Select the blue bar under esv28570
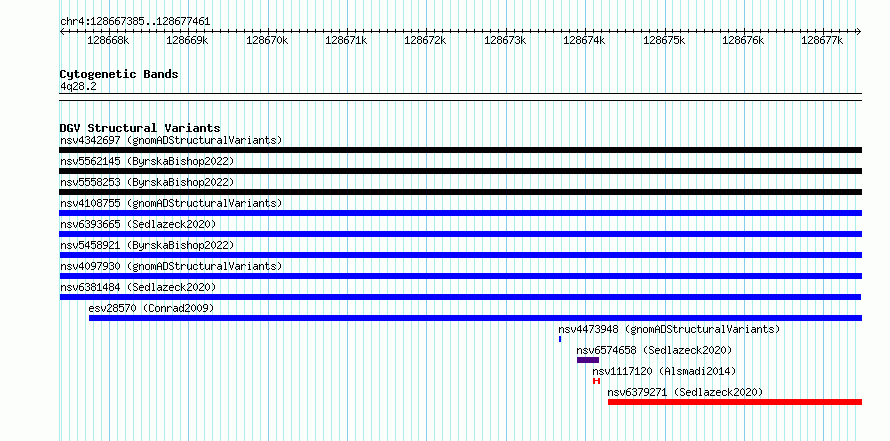The image size is (890, 441). (475, 318)
